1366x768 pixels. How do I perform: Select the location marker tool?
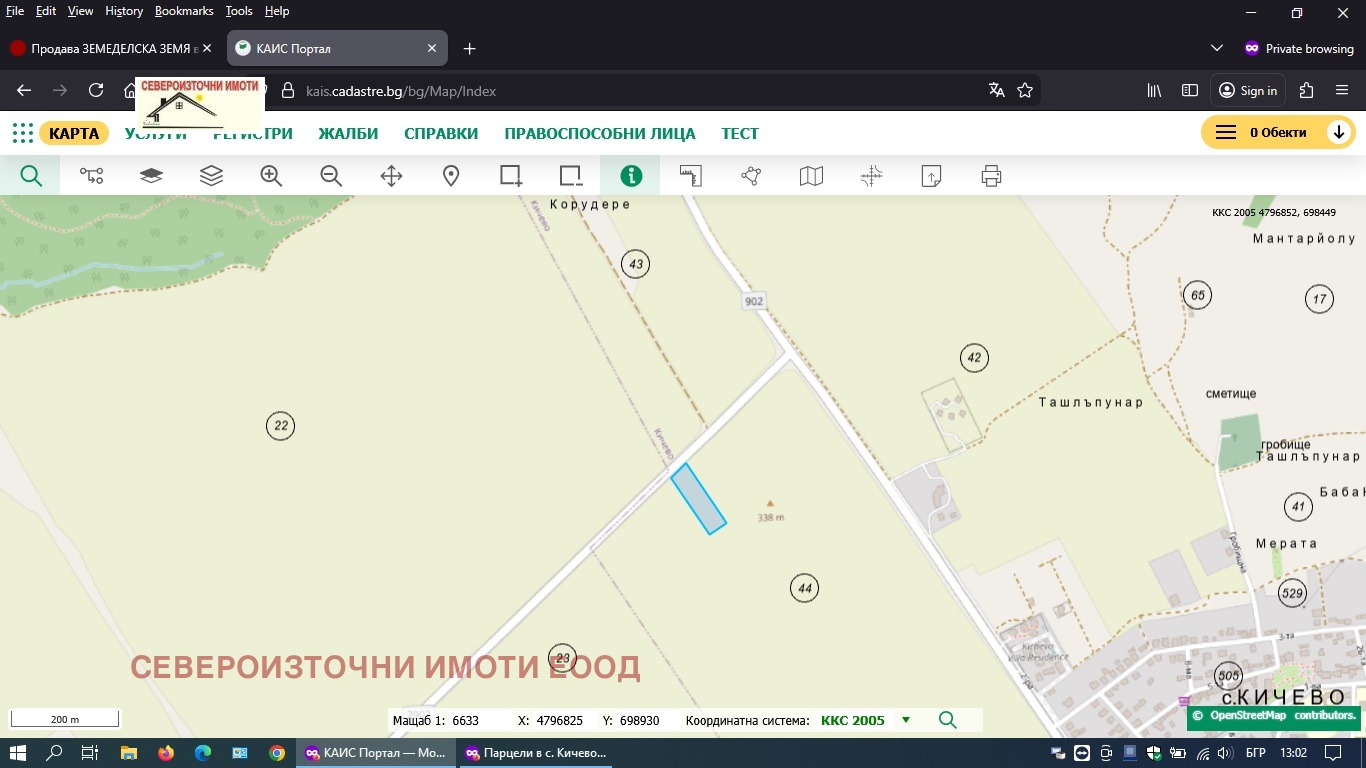pos(451,175)
